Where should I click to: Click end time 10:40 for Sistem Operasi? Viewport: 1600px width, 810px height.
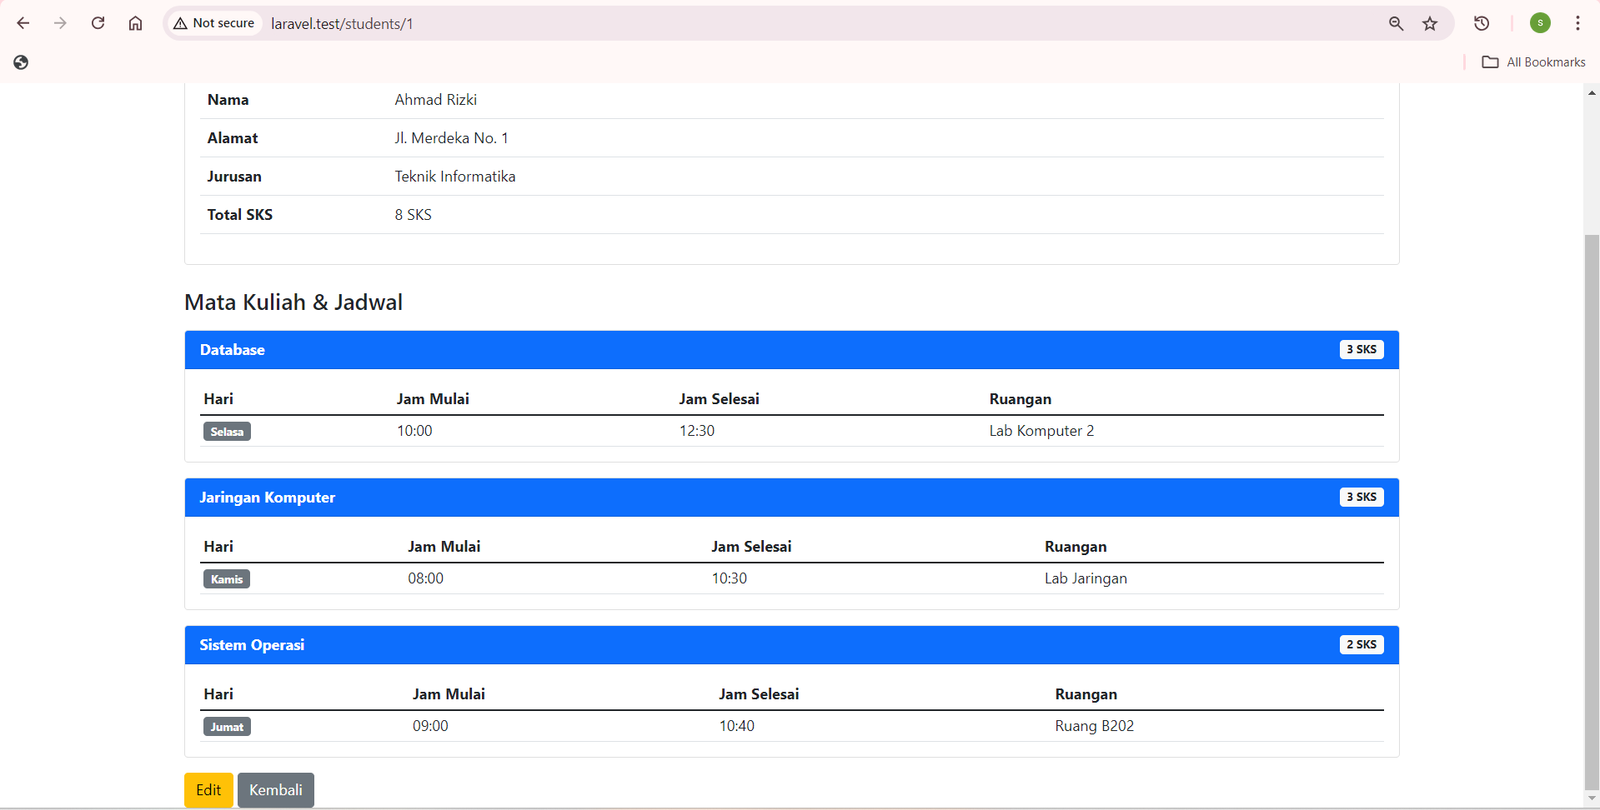(737, 726)
